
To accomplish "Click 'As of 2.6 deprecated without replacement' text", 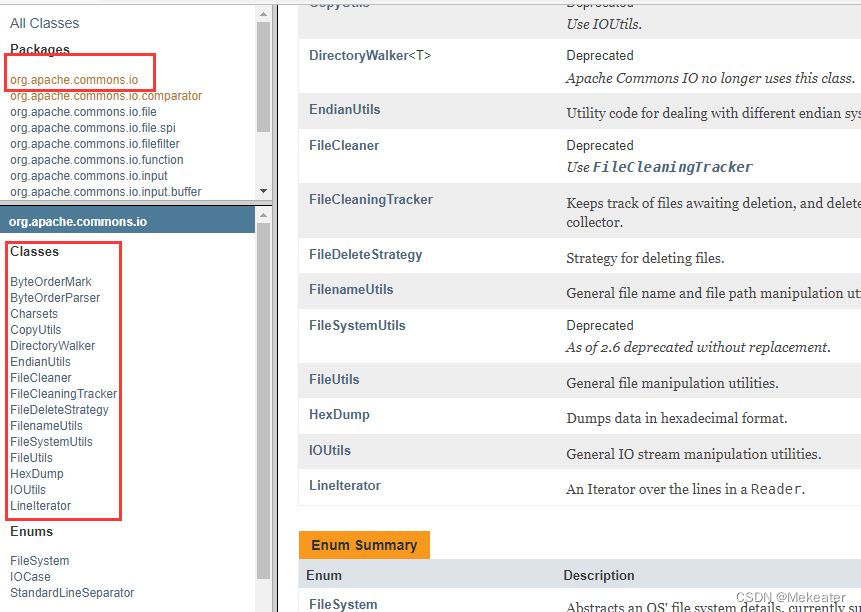I will click(698, 347).
